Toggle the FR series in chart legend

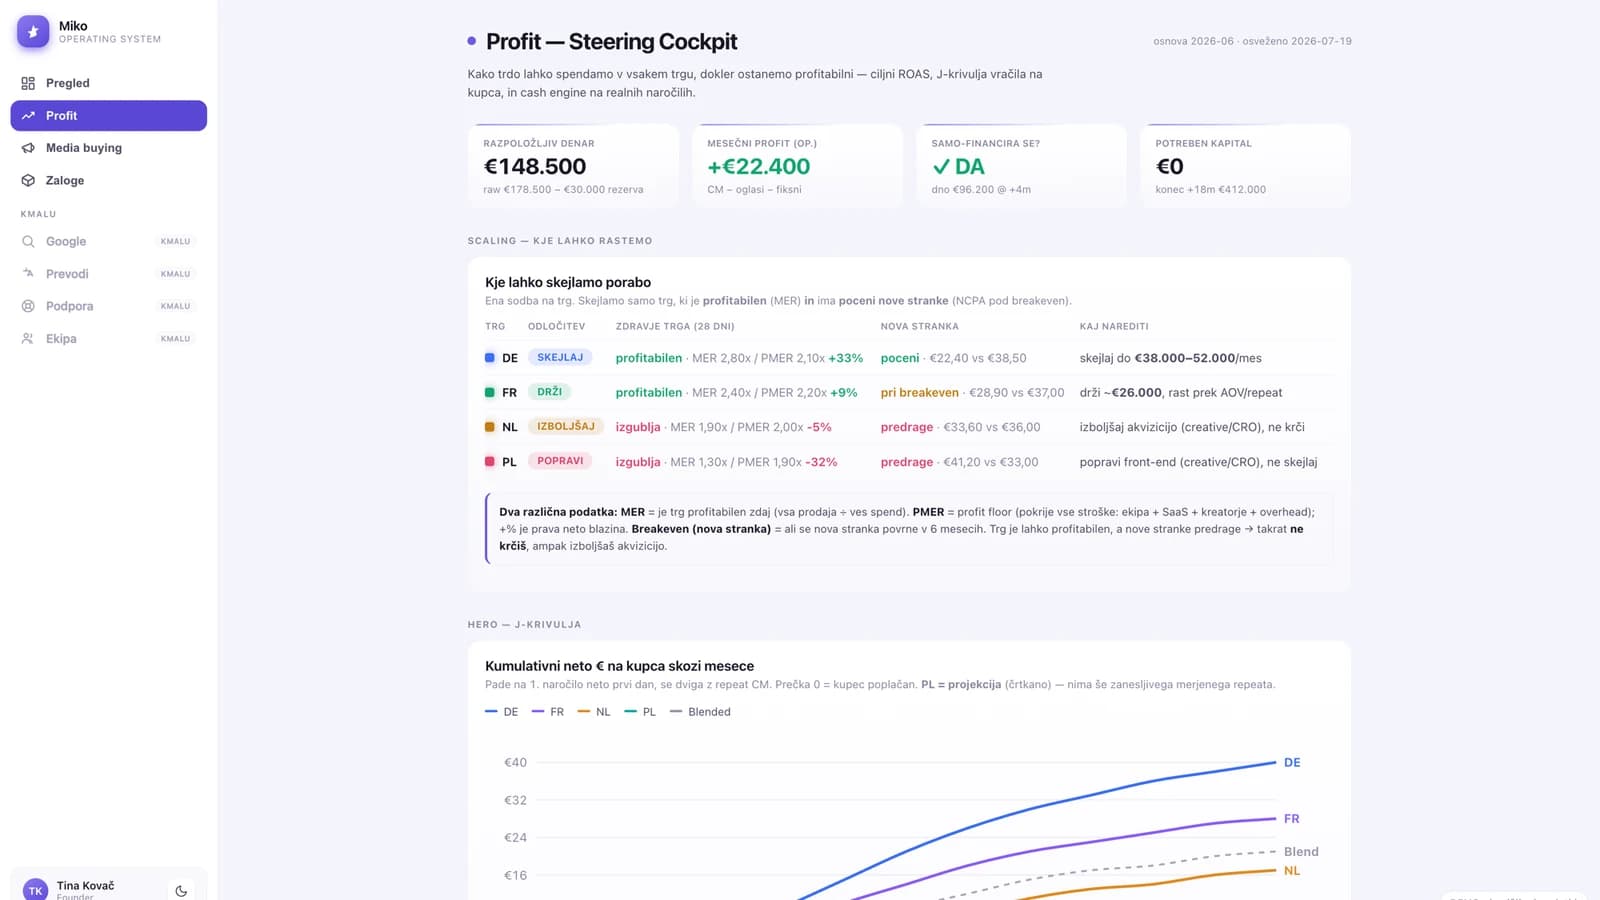(548, 712)
